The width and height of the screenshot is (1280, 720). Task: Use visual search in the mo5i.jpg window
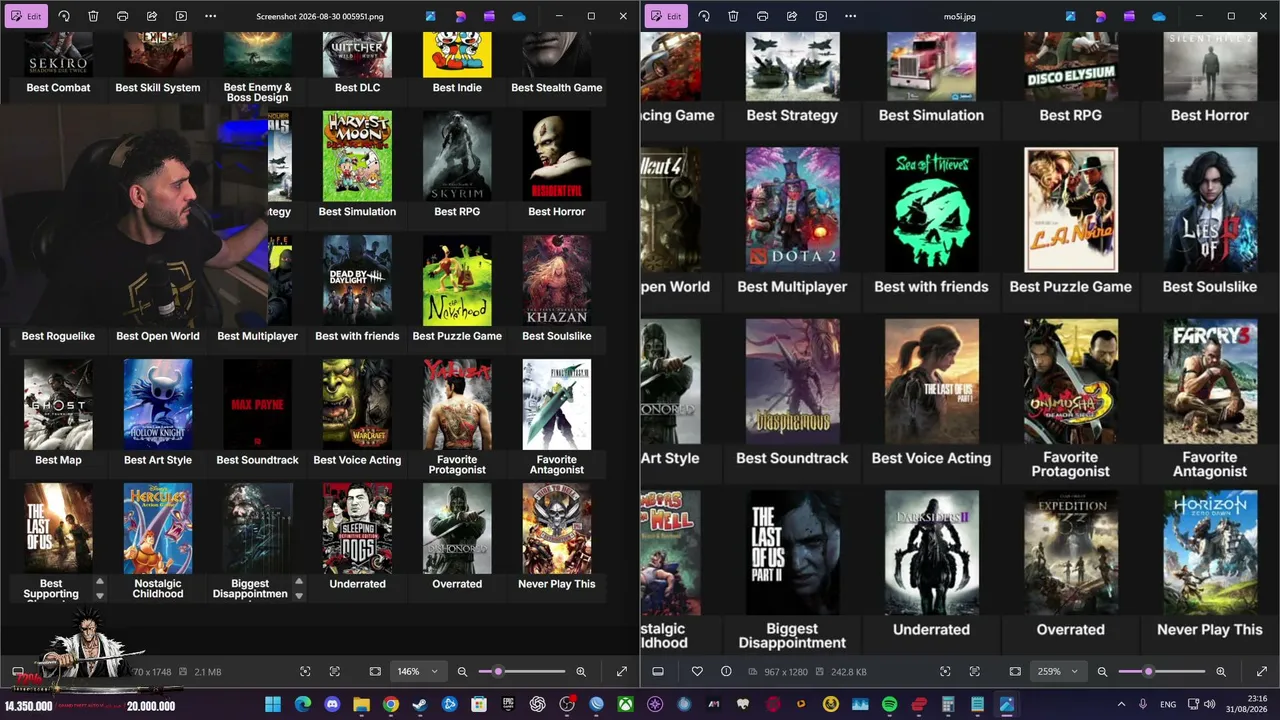point(945,672)
